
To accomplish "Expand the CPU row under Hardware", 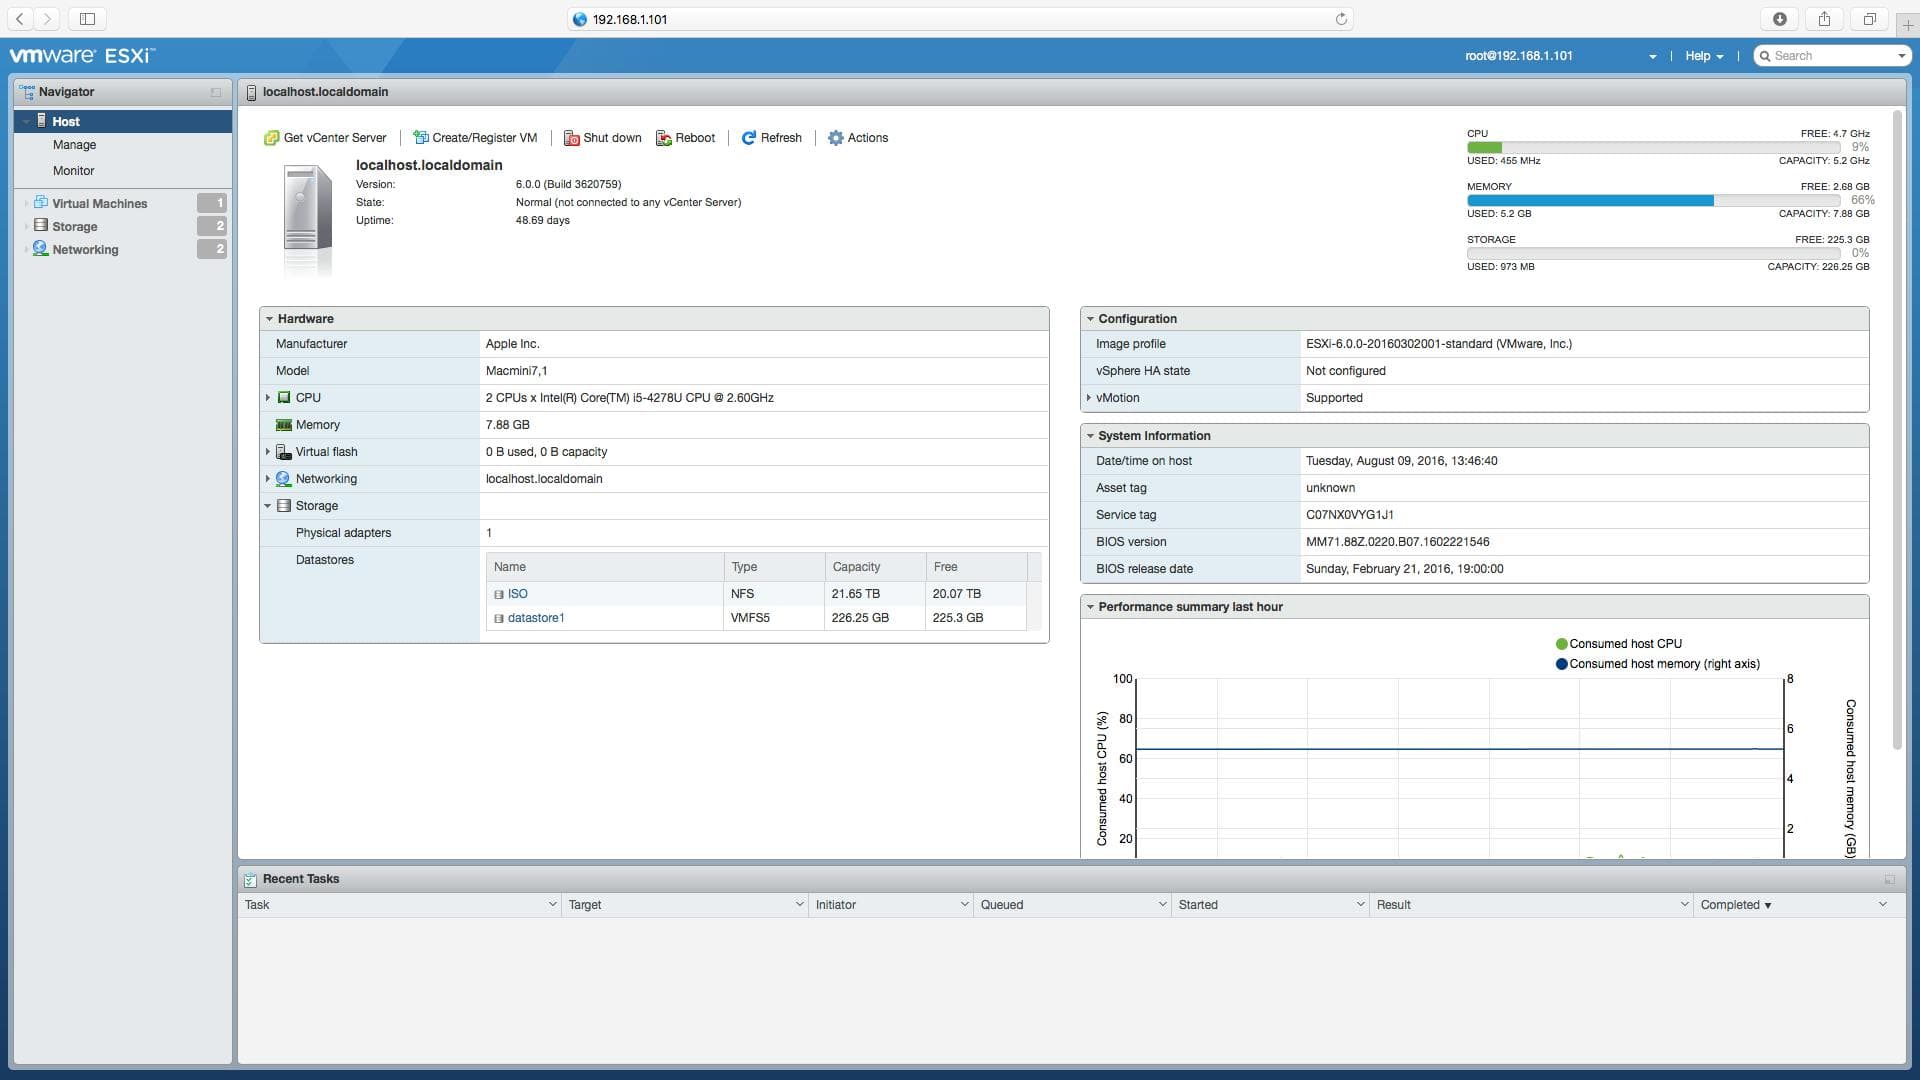I will tap(267, 397).
